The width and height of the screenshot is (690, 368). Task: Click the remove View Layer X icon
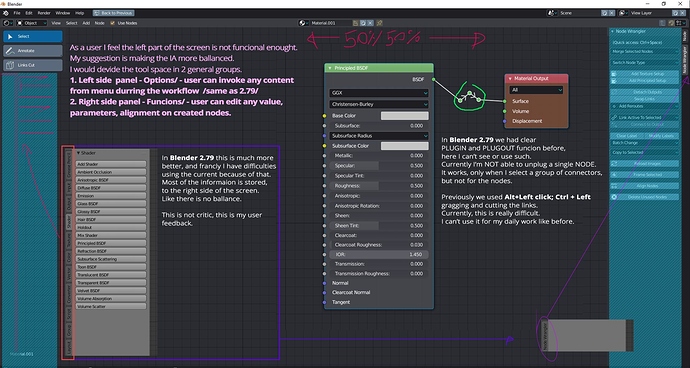click(683, 13)
